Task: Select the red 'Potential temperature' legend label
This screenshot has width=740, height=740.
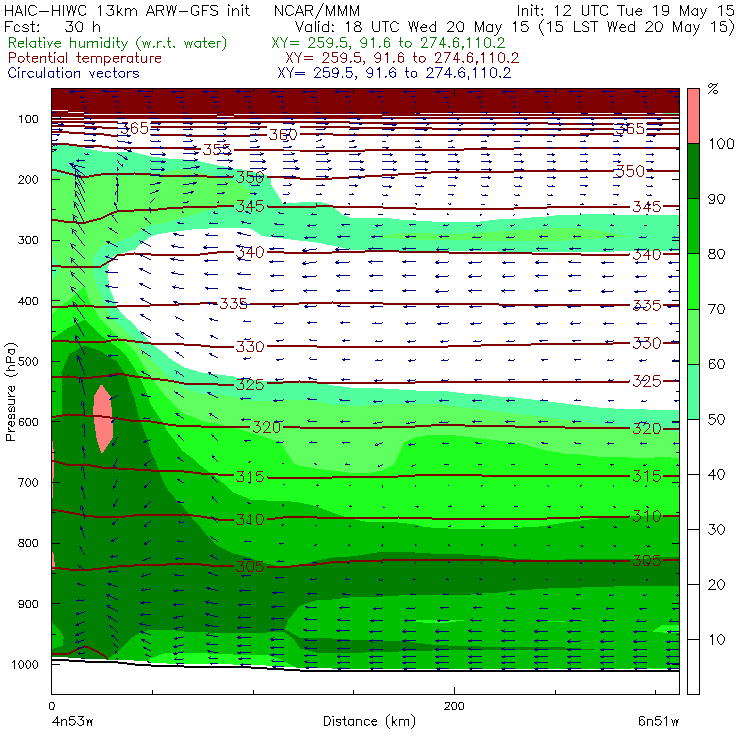Action: click(x=84, y=58)
